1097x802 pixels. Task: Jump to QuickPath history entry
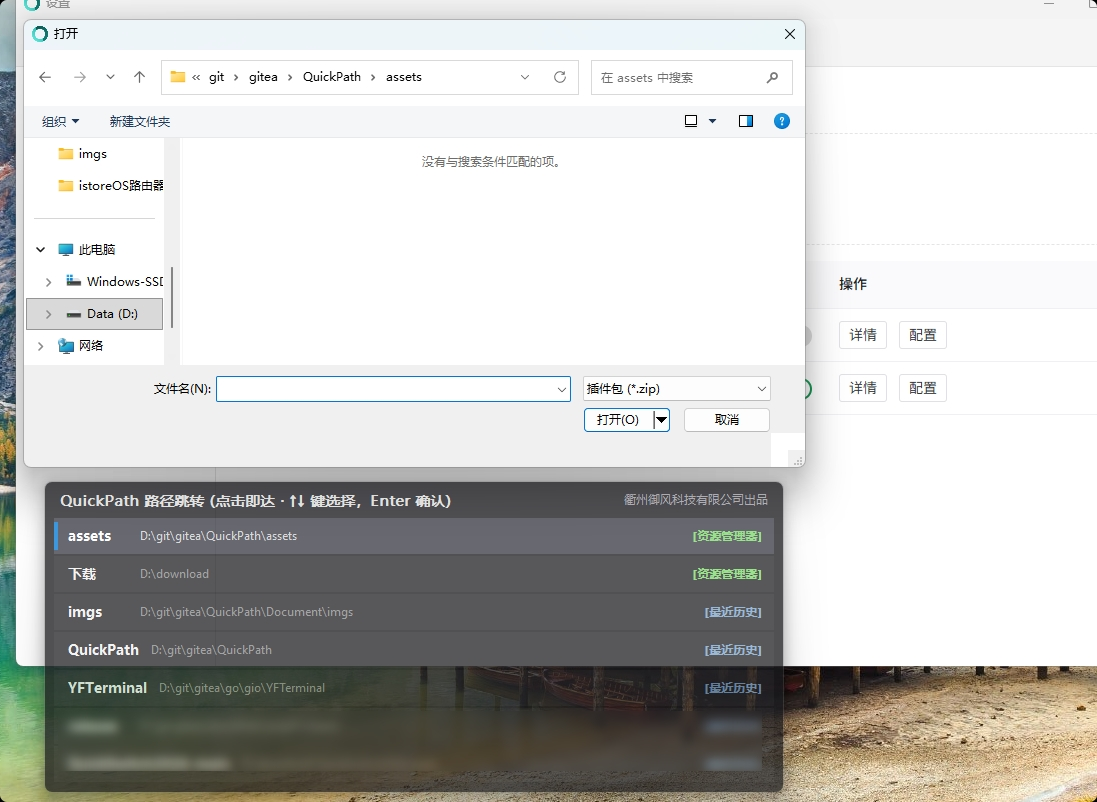point(414,649)
